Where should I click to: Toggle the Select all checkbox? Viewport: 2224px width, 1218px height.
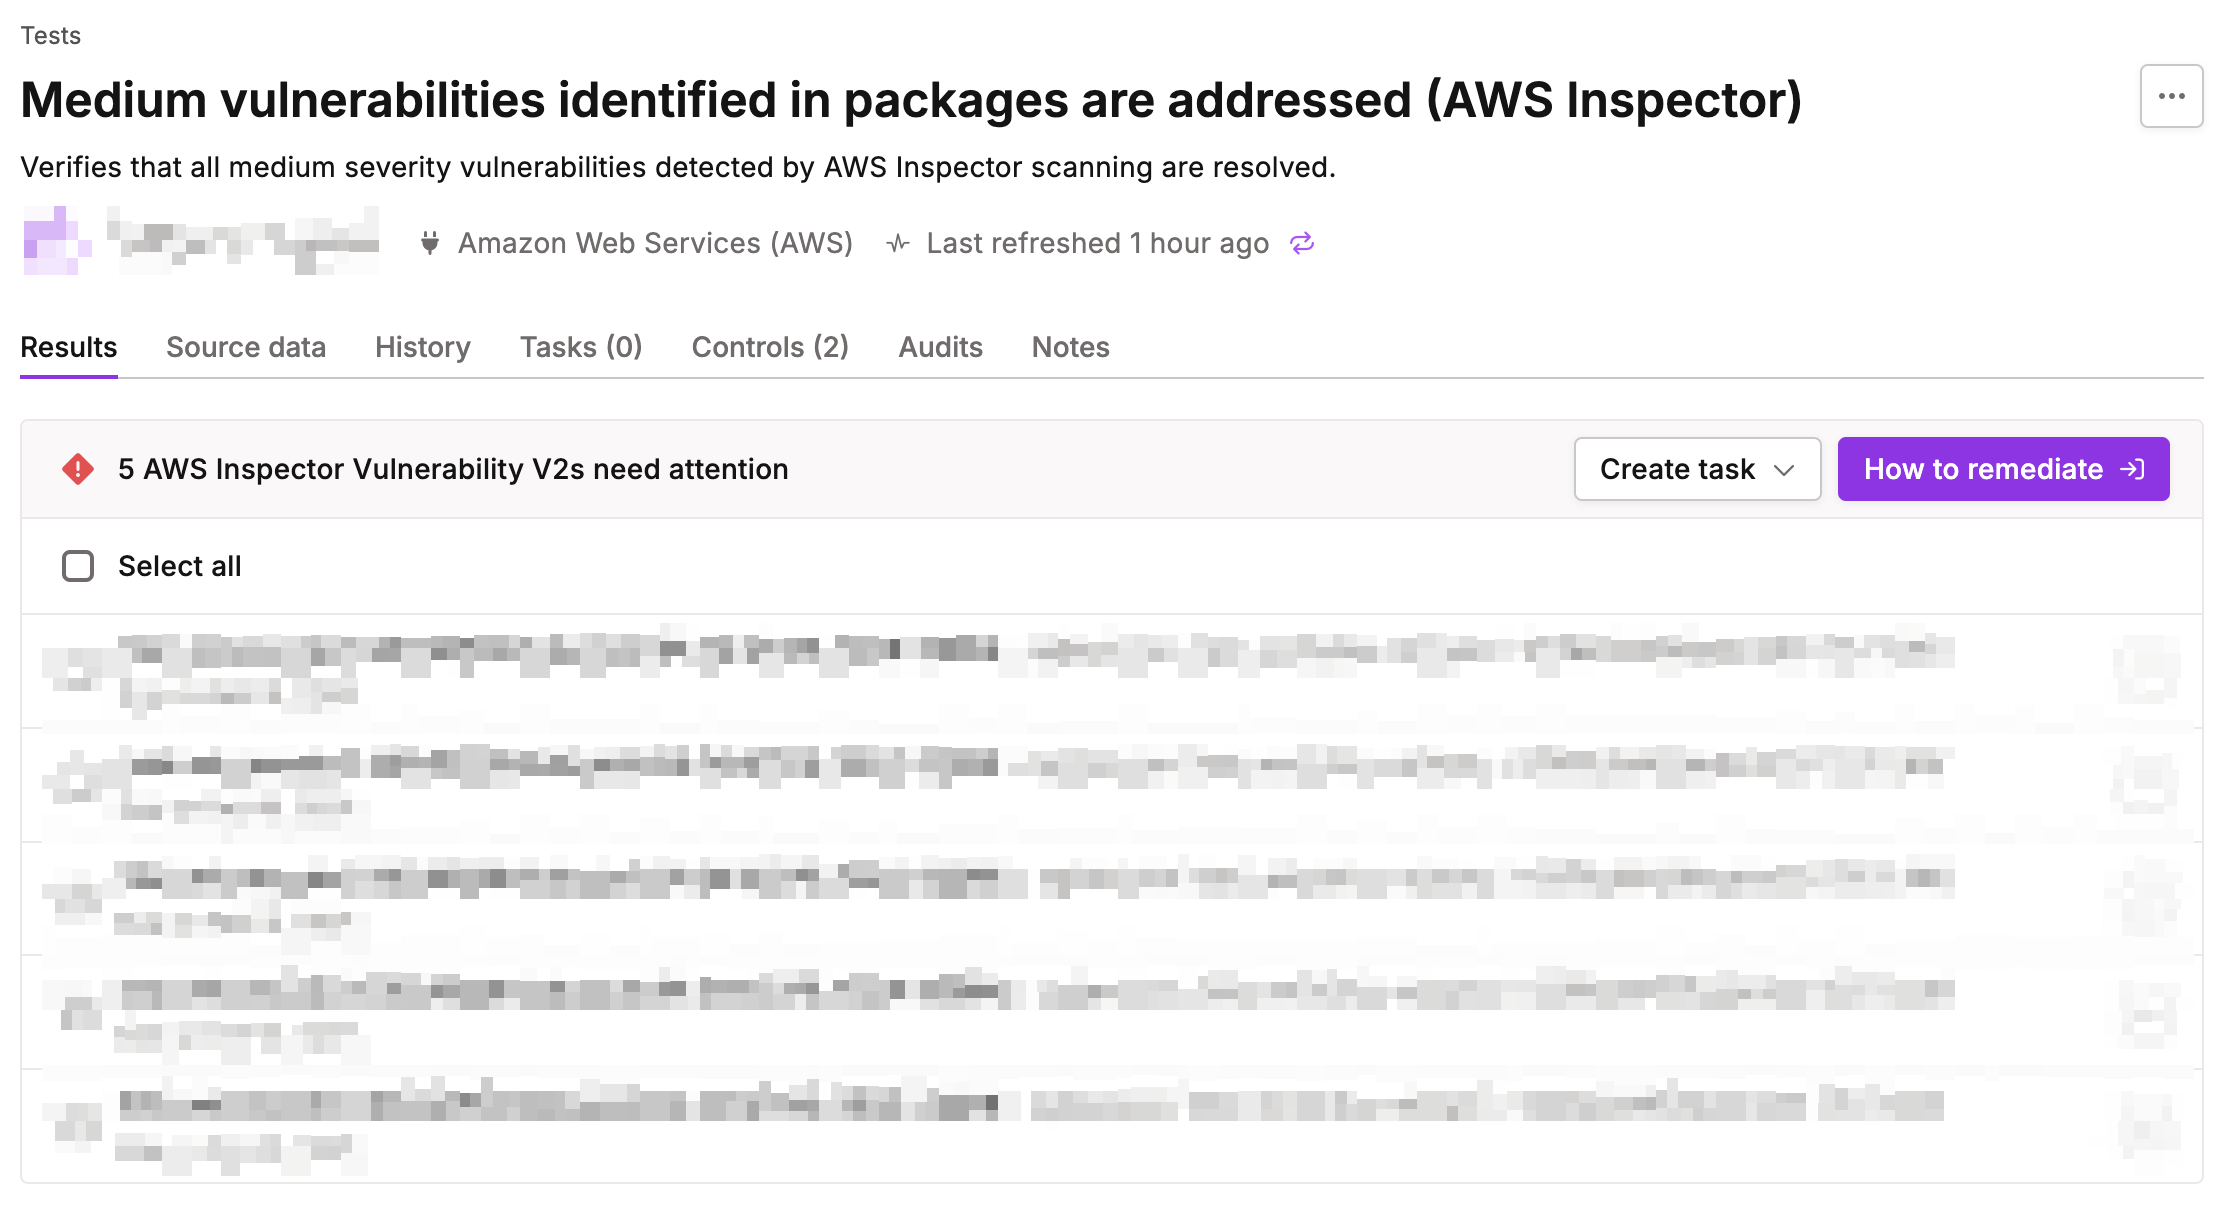pos(78,566)
